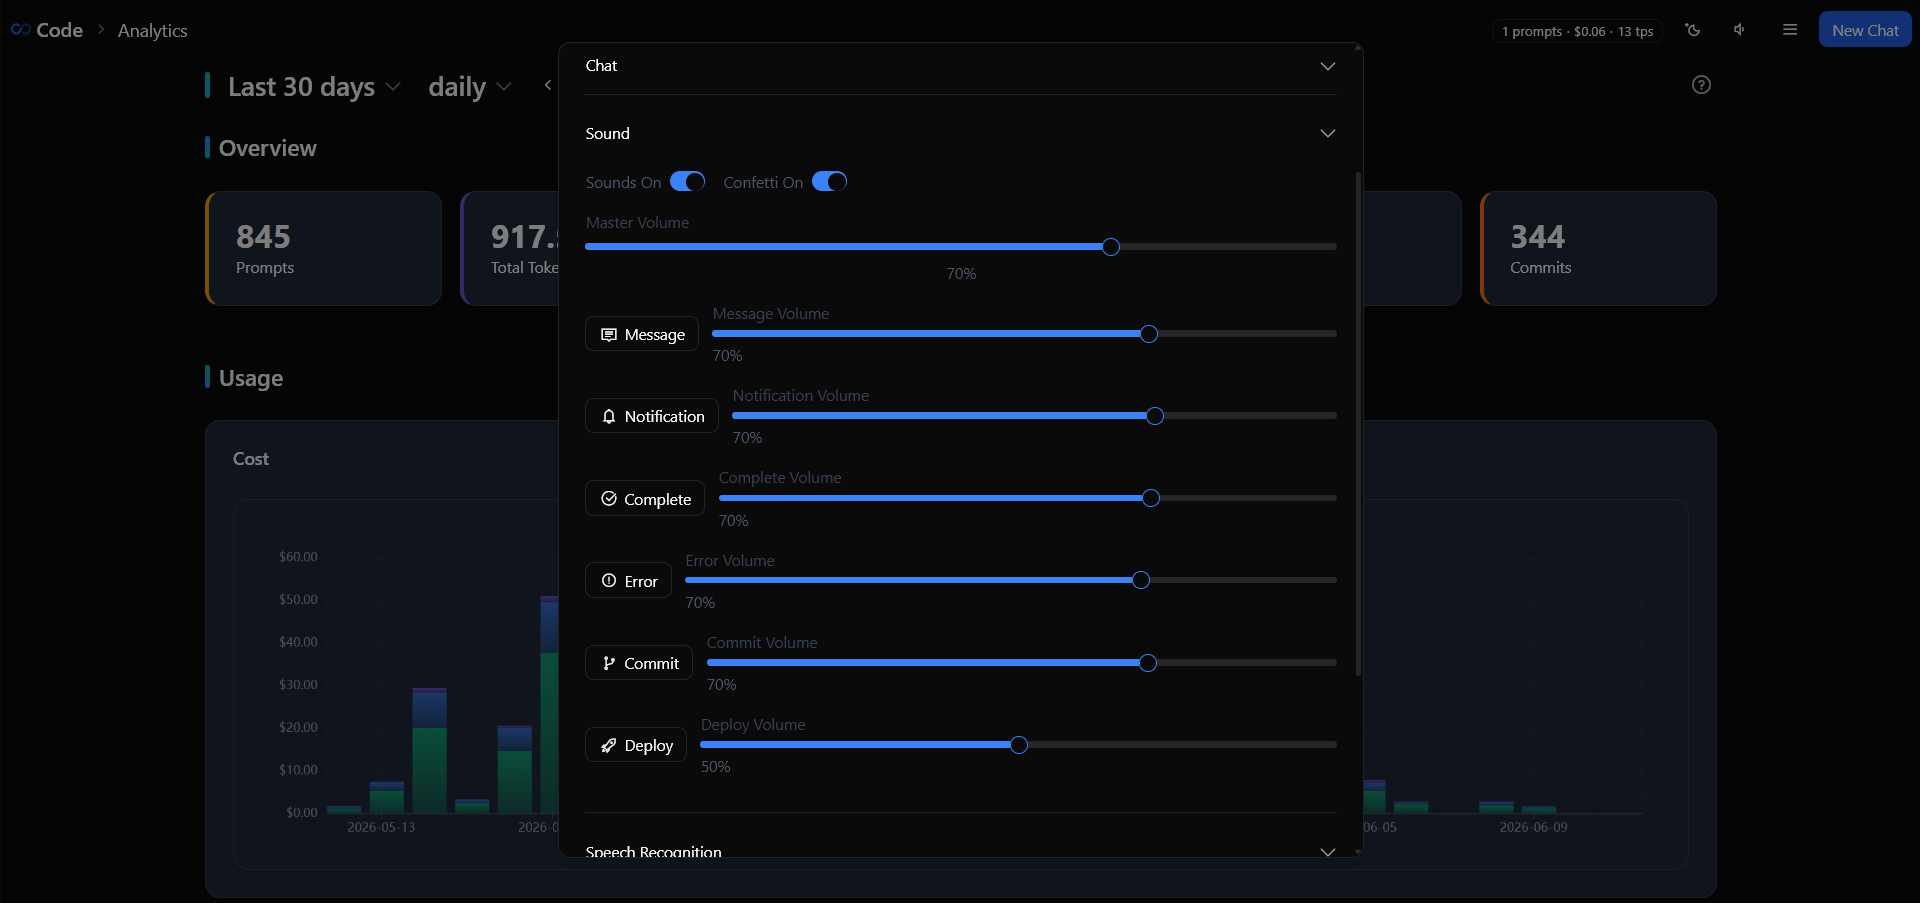Play the Message sound button

coord(642,334)
